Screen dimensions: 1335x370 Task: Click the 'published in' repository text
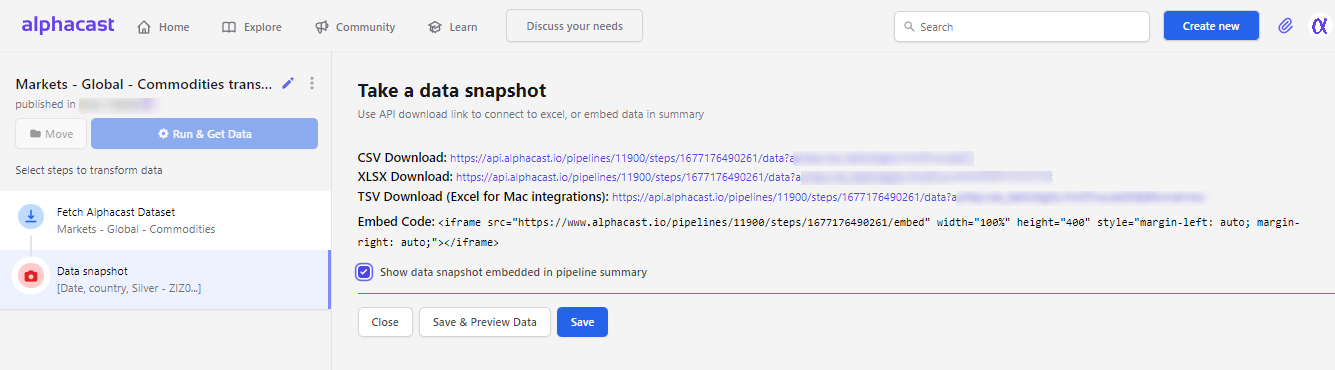click(x=45, y=104)
